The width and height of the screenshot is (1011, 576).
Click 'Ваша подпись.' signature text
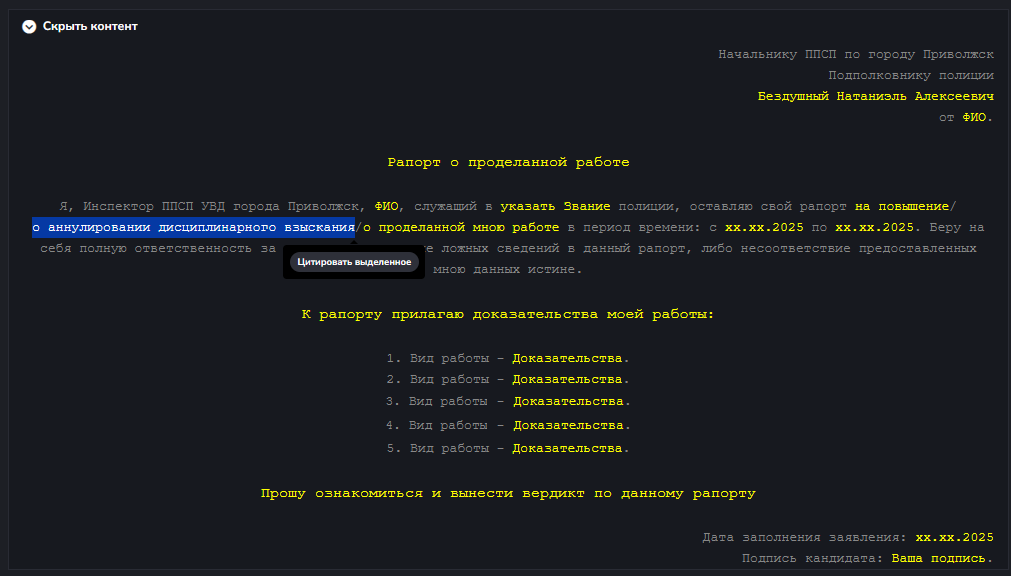tap(943, 559)
